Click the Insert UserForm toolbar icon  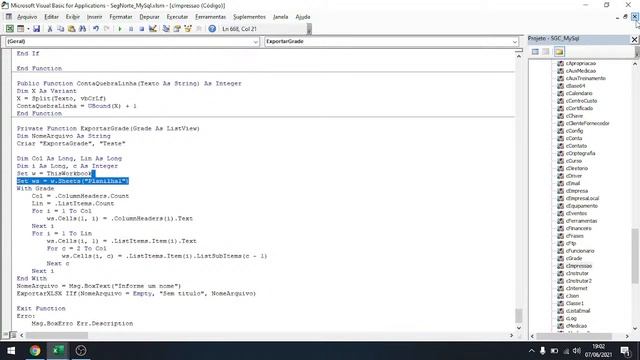[20, 29]
